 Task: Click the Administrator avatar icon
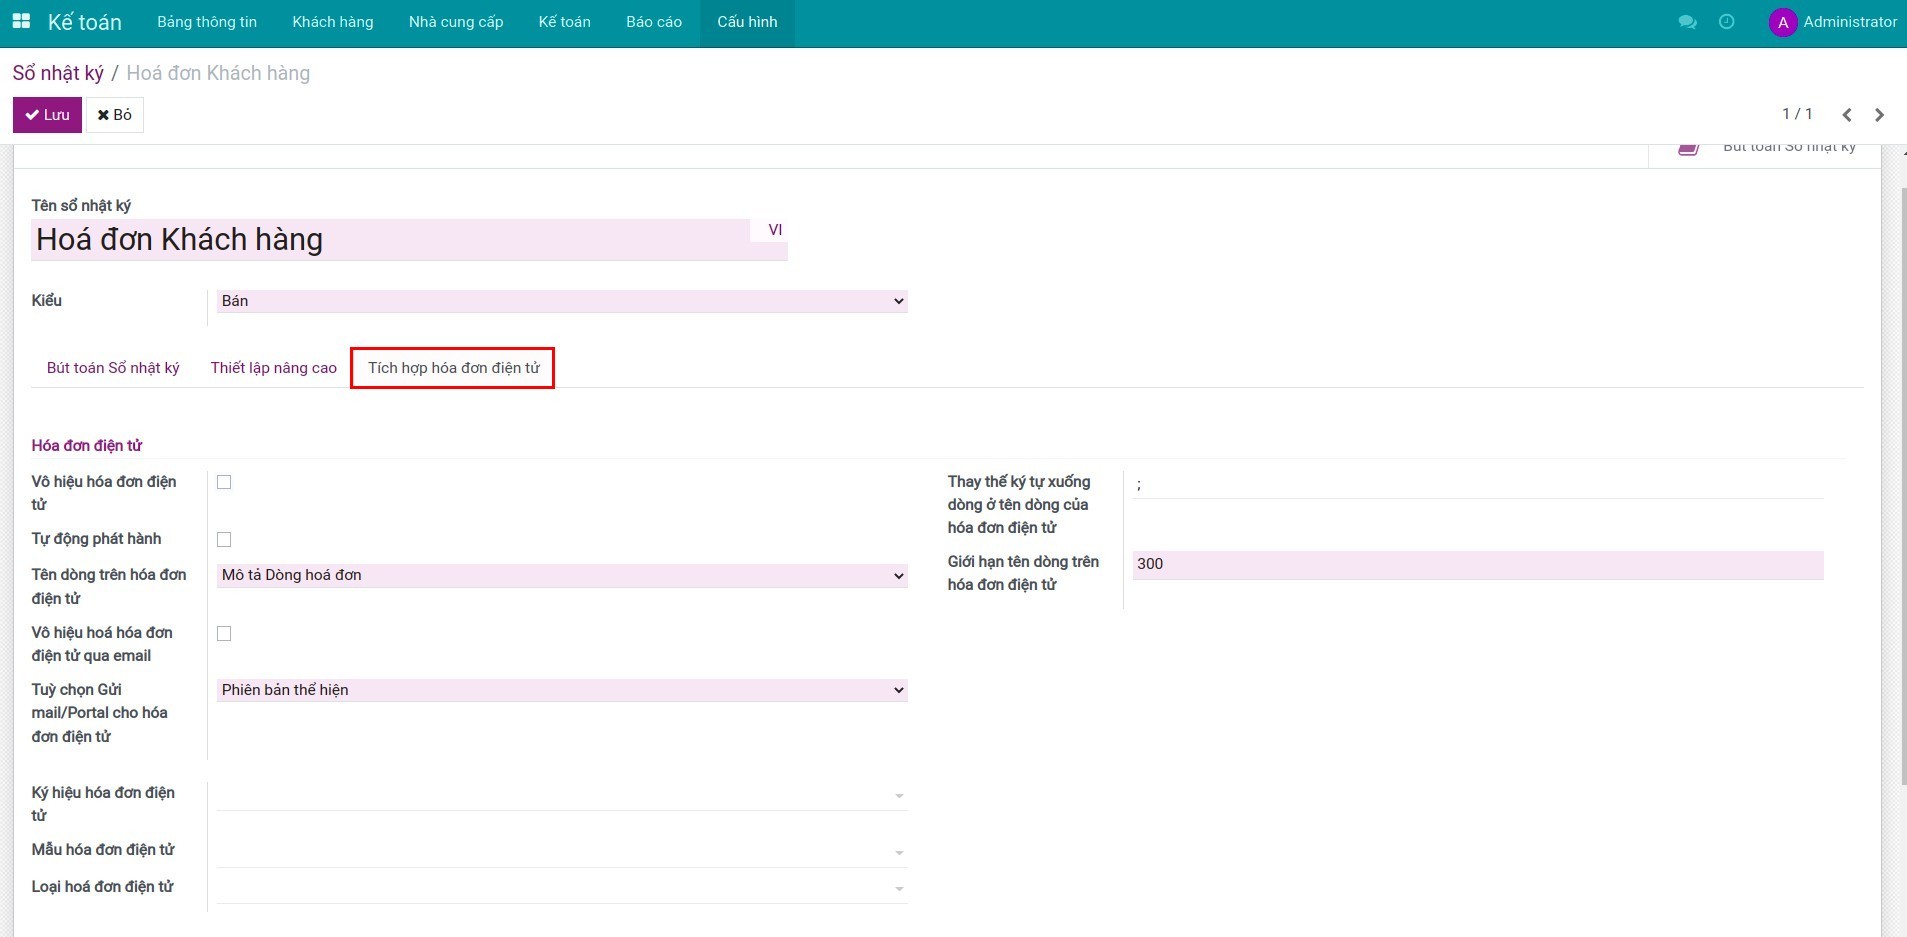click(1782, 22)
